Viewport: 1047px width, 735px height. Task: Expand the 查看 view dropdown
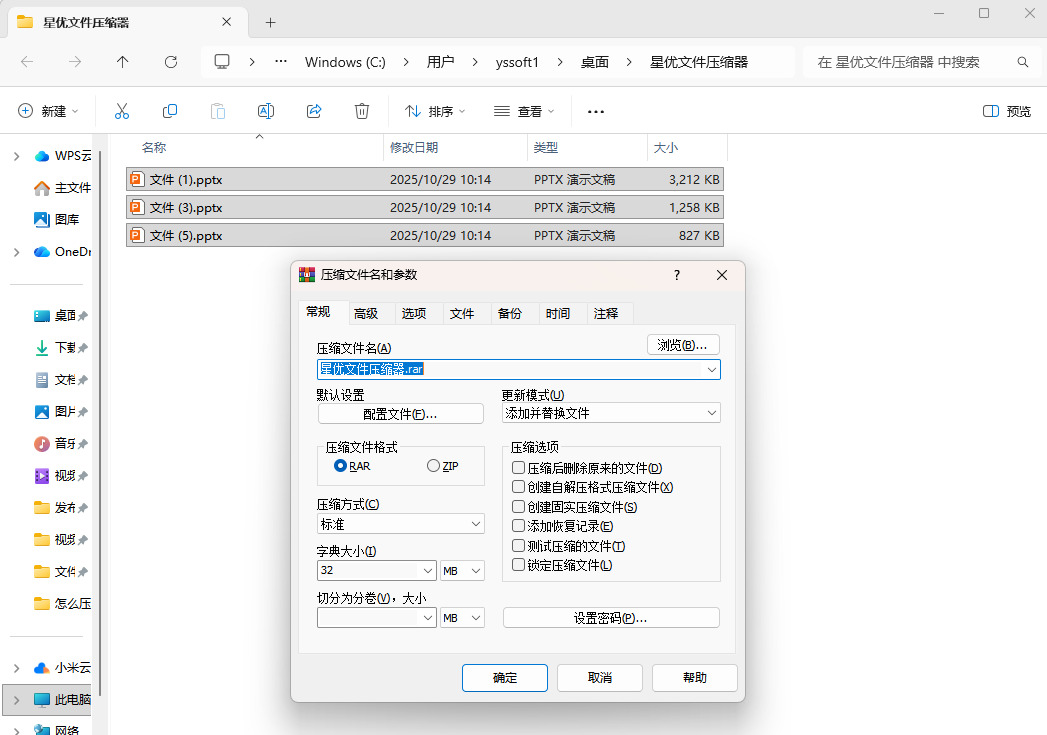point(551,111)
